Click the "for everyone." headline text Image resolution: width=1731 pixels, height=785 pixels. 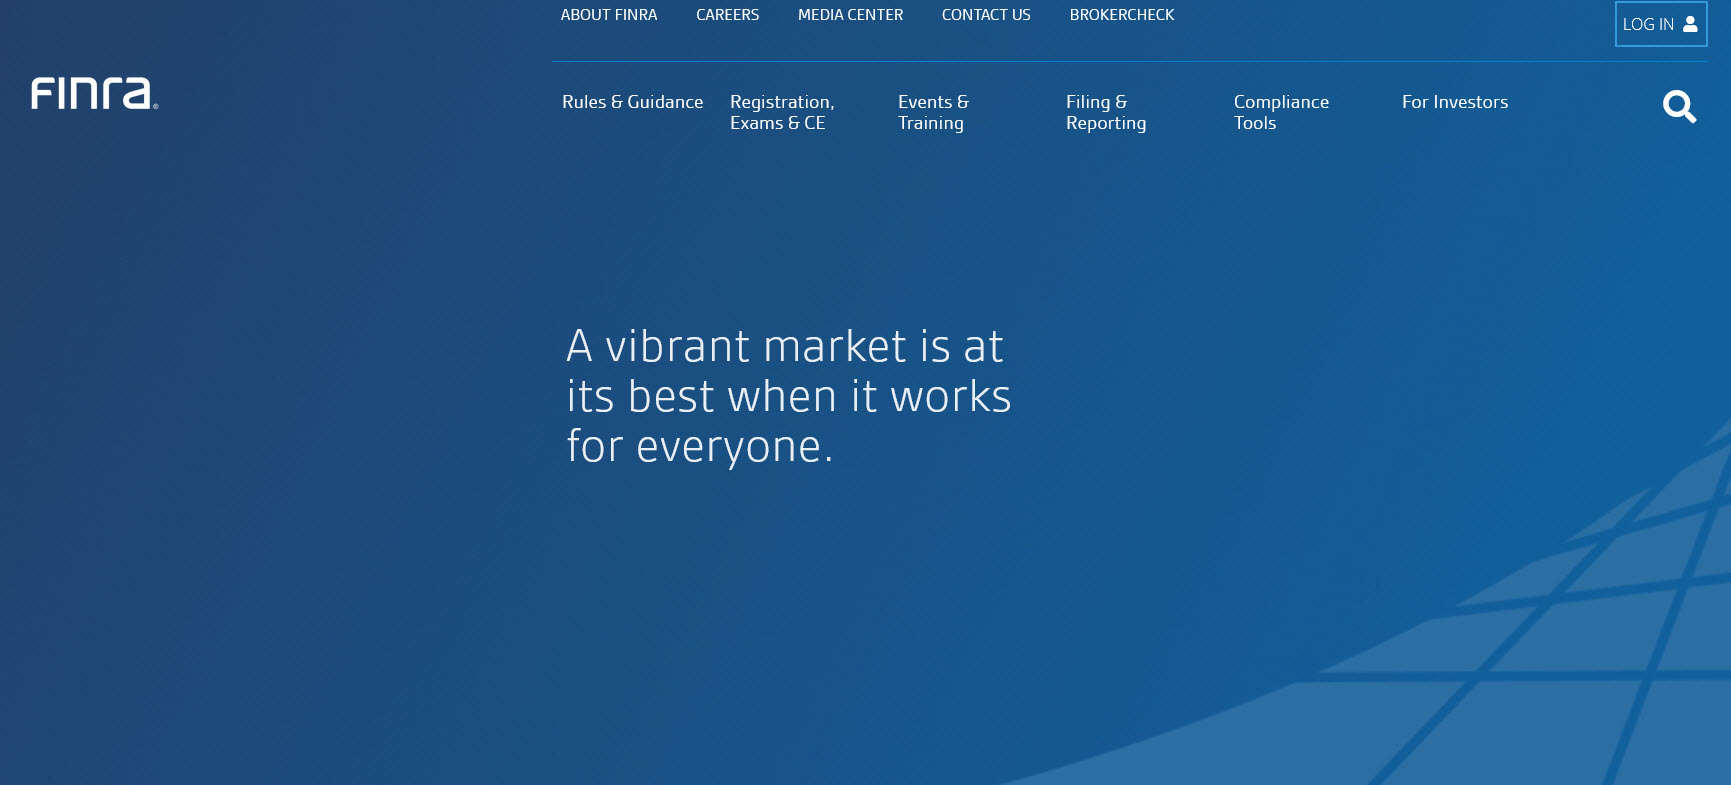pyautogui.click(x=699, y=447)
